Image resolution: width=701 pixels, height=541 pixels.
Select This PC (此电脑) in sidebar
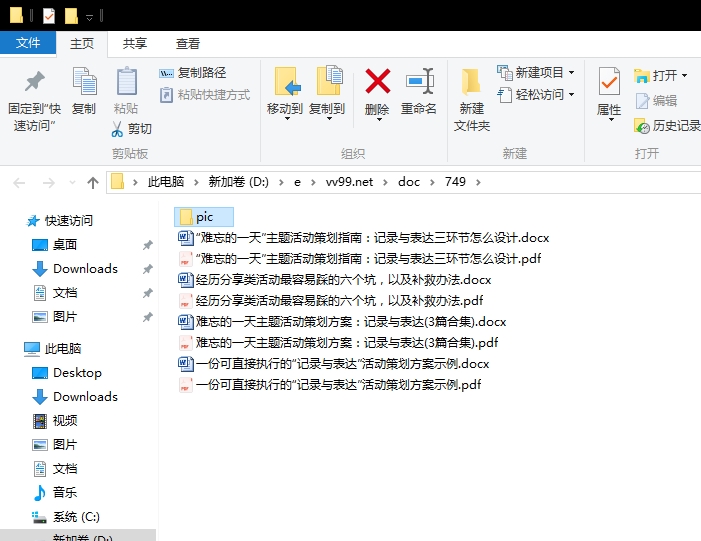pos(53,348)
